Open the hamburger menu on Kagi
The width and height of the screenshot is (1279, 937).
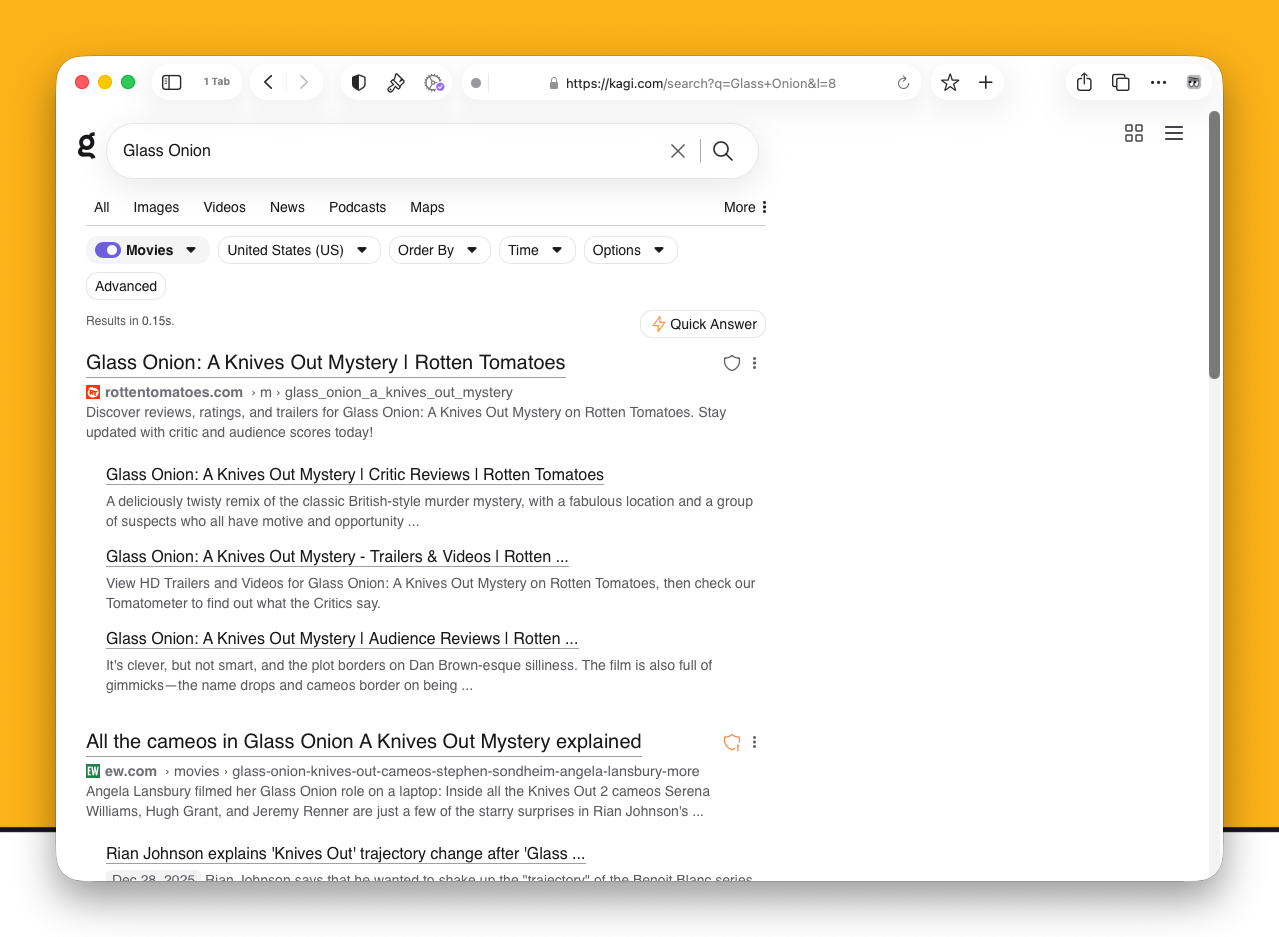1174,133
